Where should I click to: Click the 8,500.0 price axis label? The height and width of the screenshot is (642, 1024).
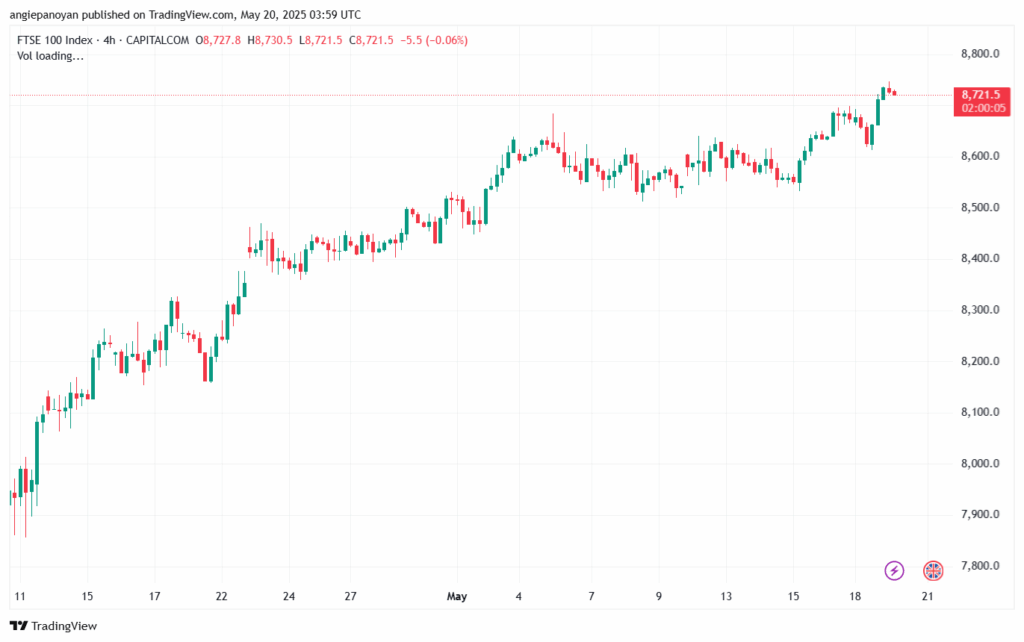980,207
